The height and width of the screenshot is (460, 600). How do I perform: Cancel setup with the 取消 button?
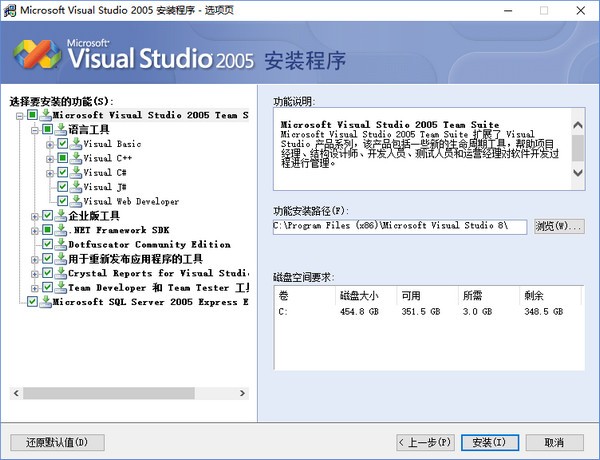click(554, 442)
